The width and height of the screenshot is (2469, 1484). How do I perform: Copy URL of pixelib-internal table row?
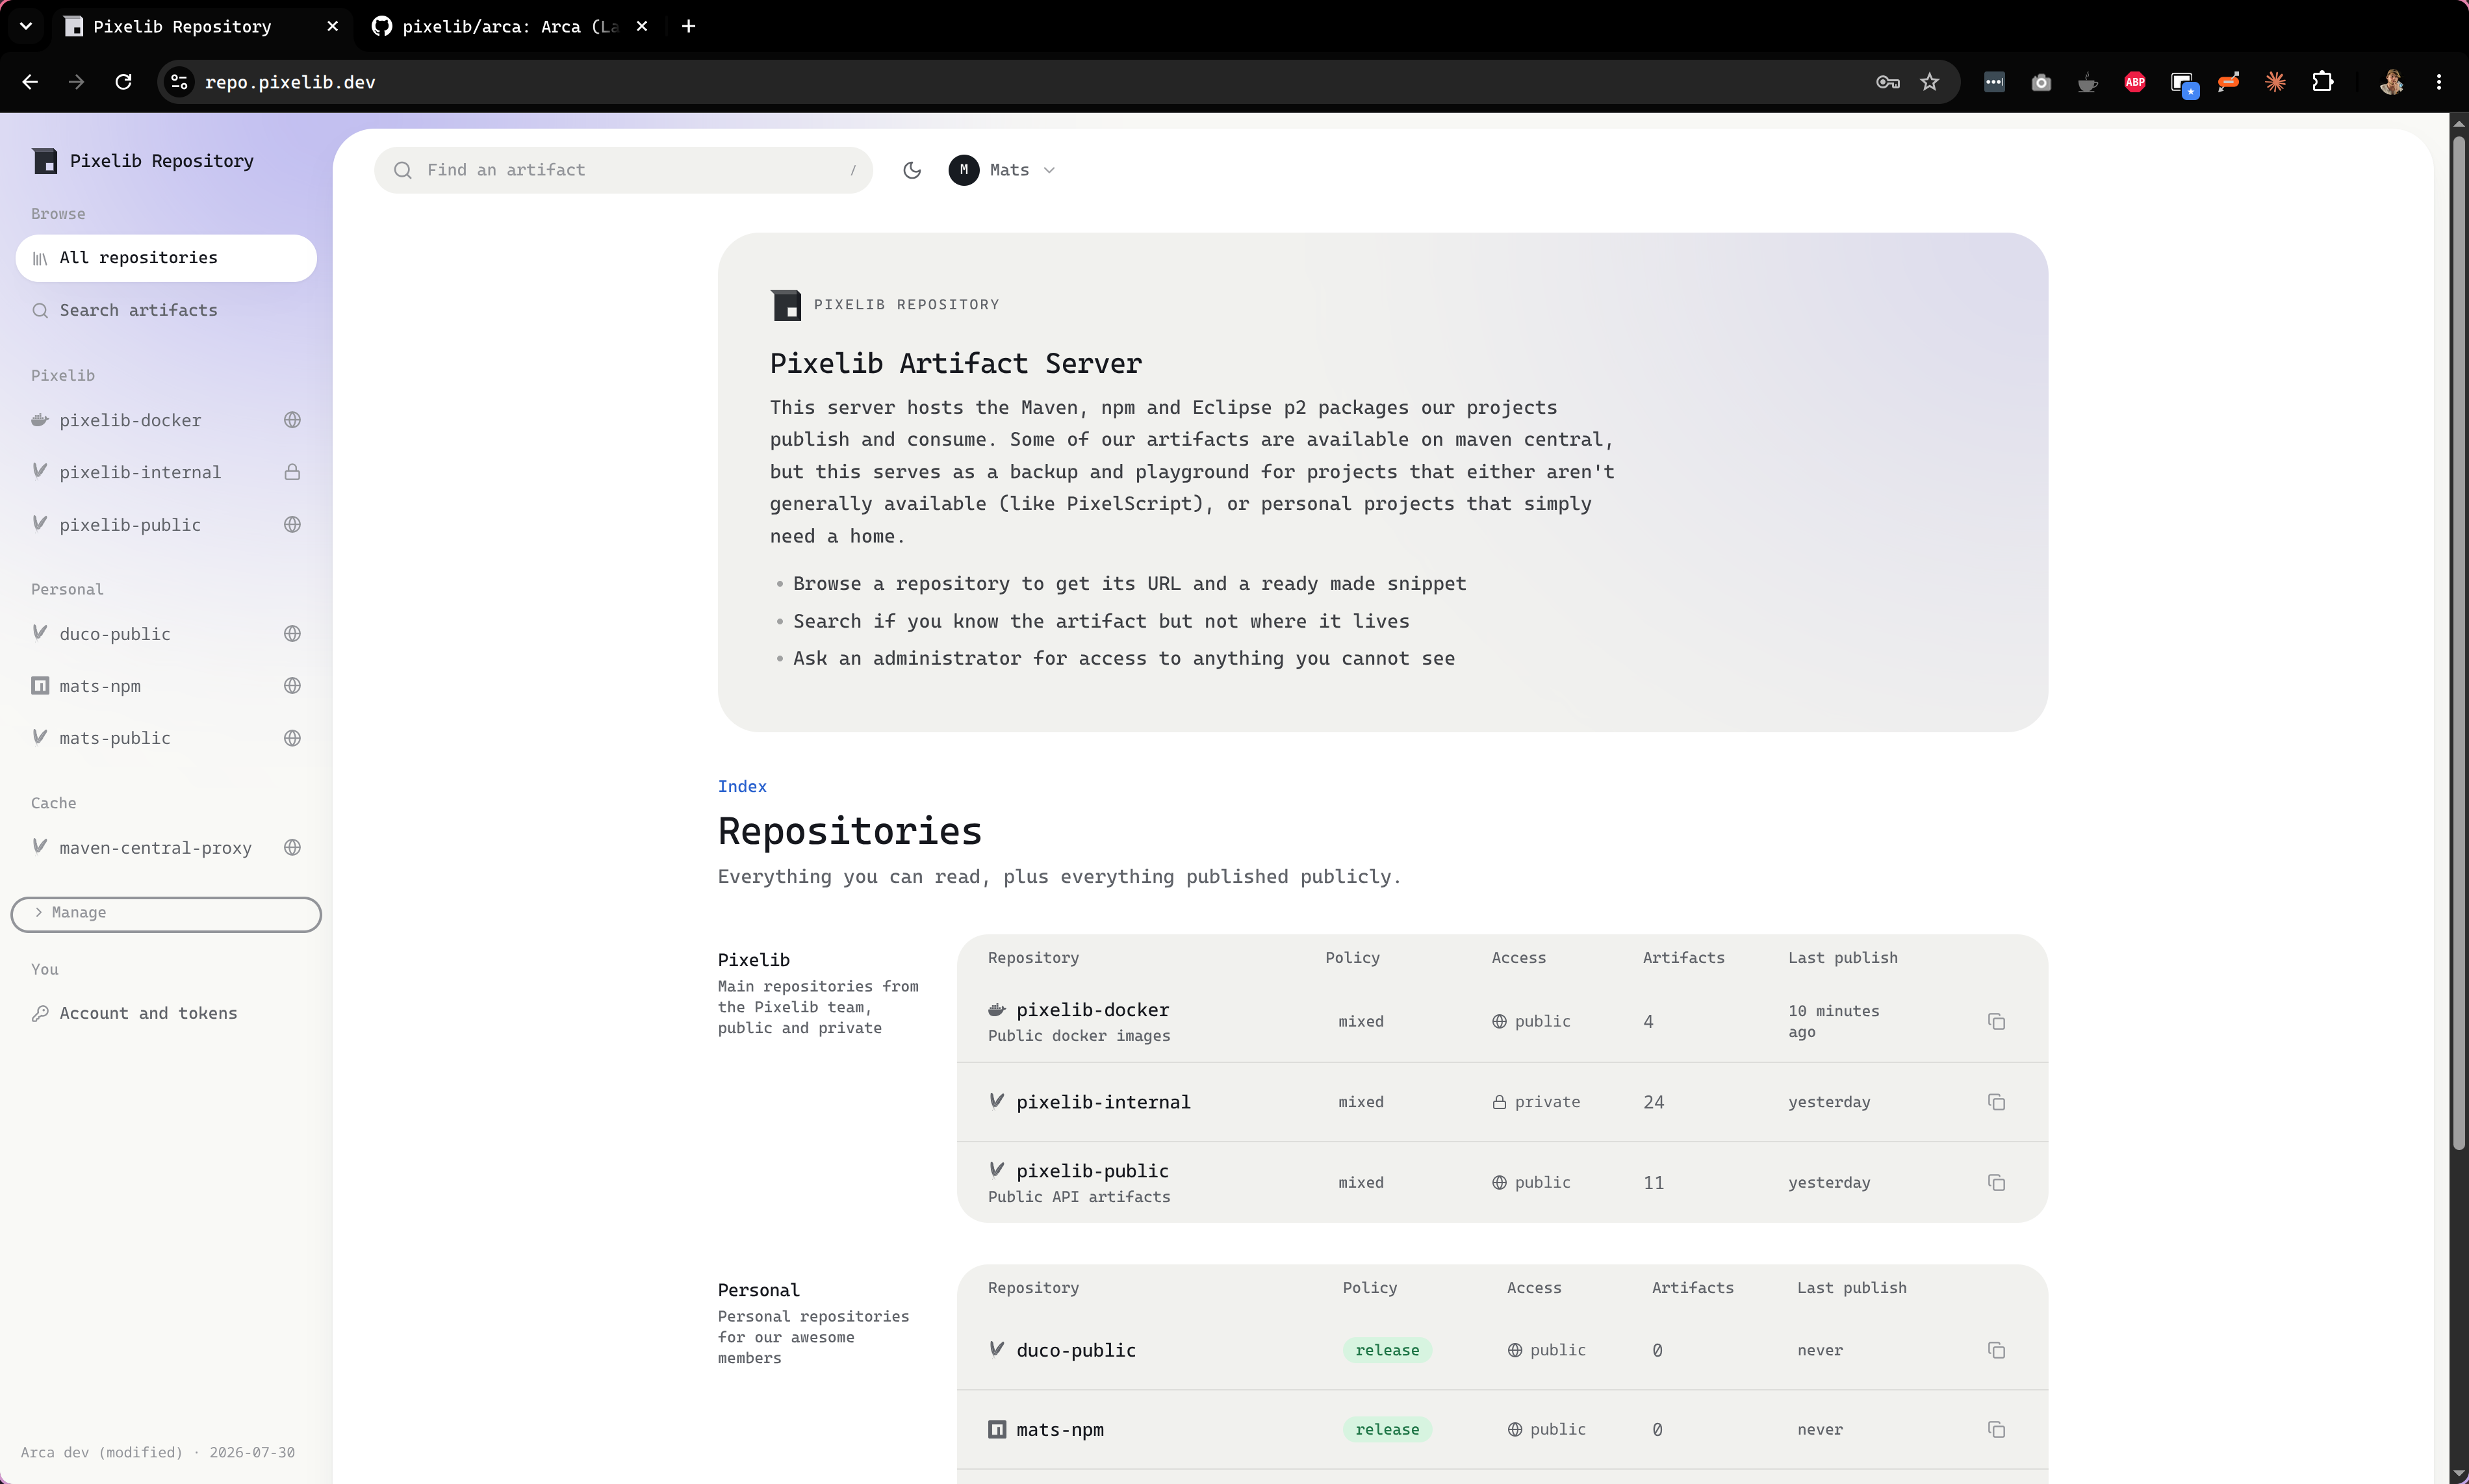coord(1996,1103)
